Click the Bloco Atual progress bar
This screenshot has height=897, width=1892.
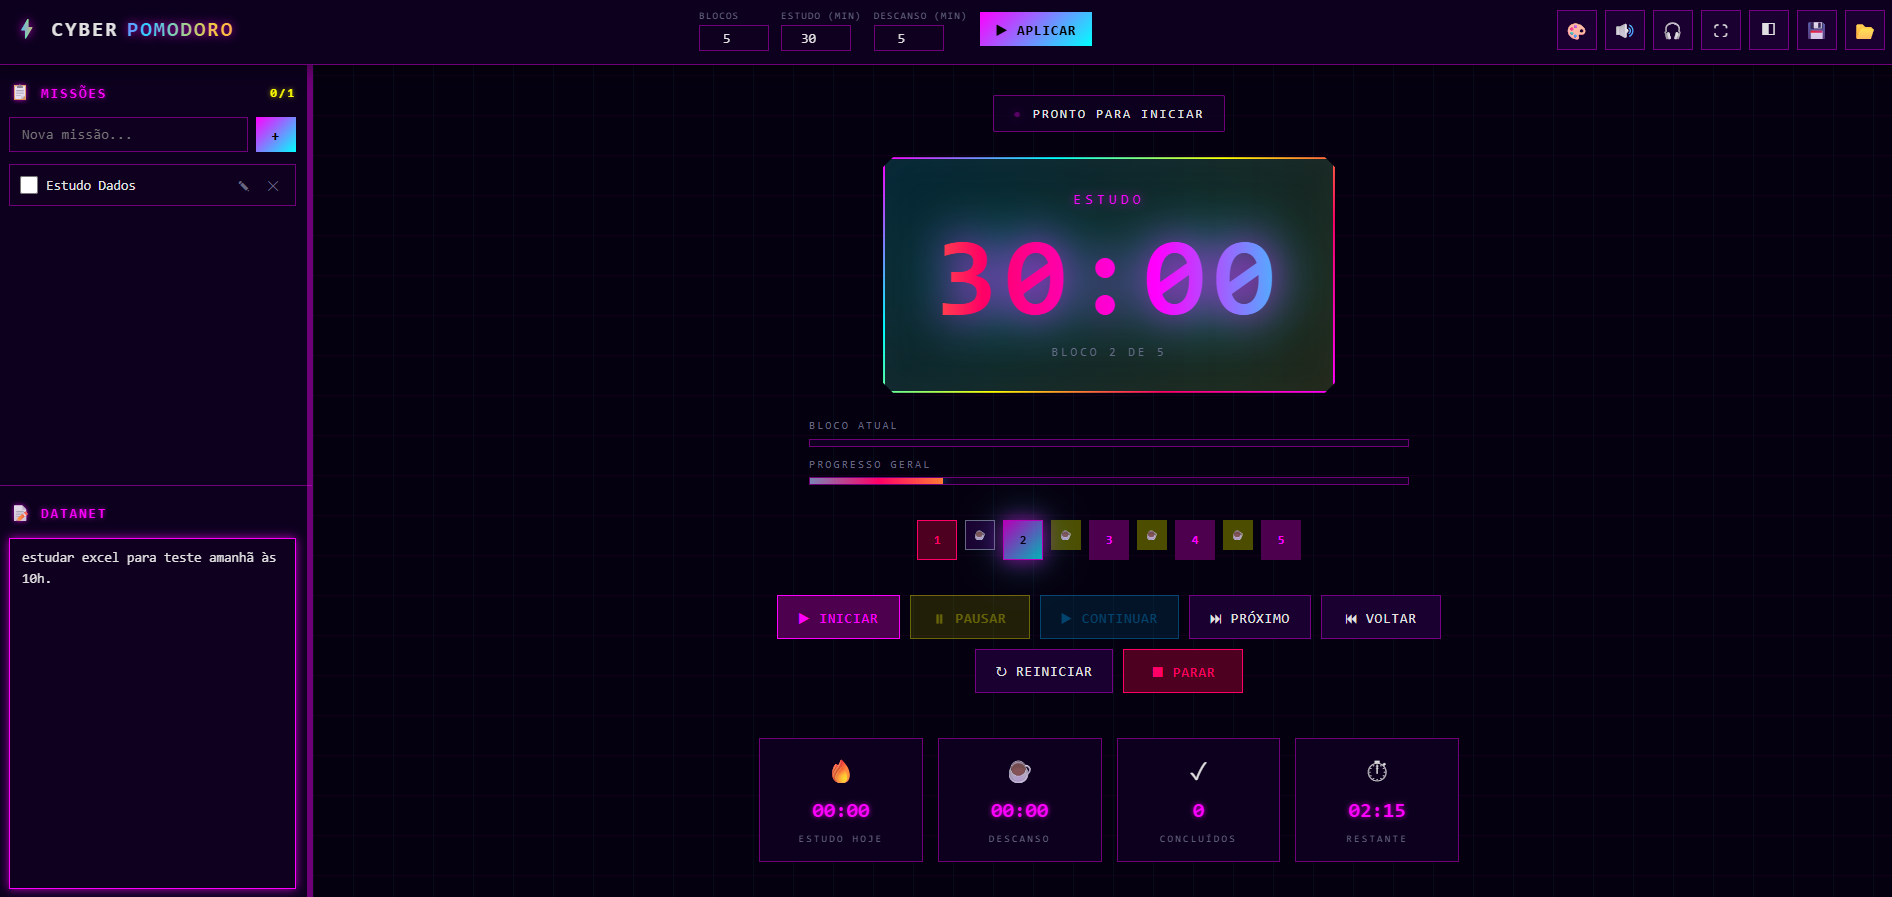[x=1109, y=443]
